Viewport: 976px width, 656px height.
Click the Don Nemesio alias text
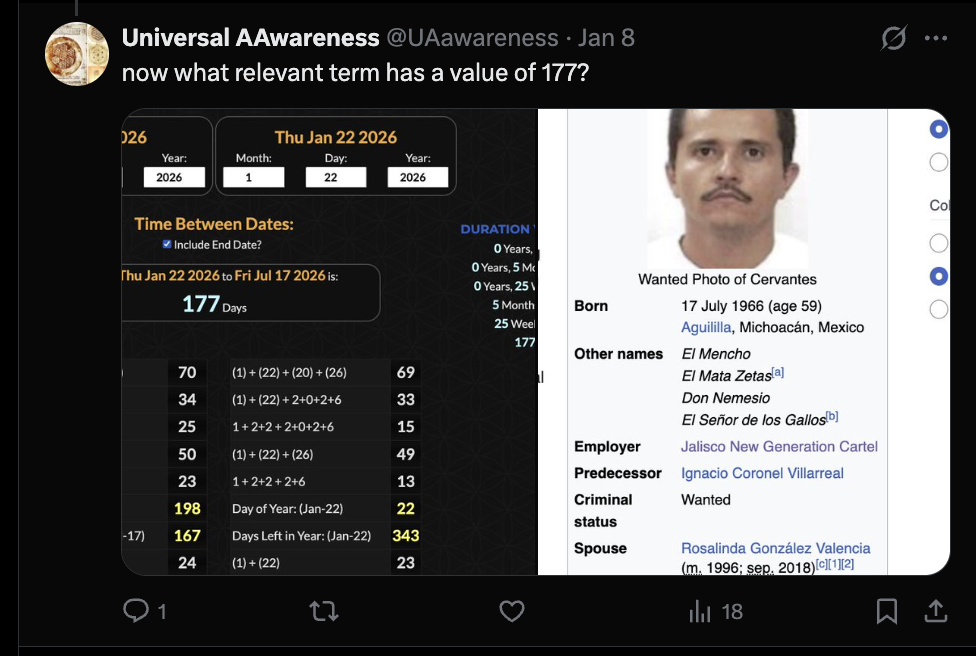click(726, 398)
